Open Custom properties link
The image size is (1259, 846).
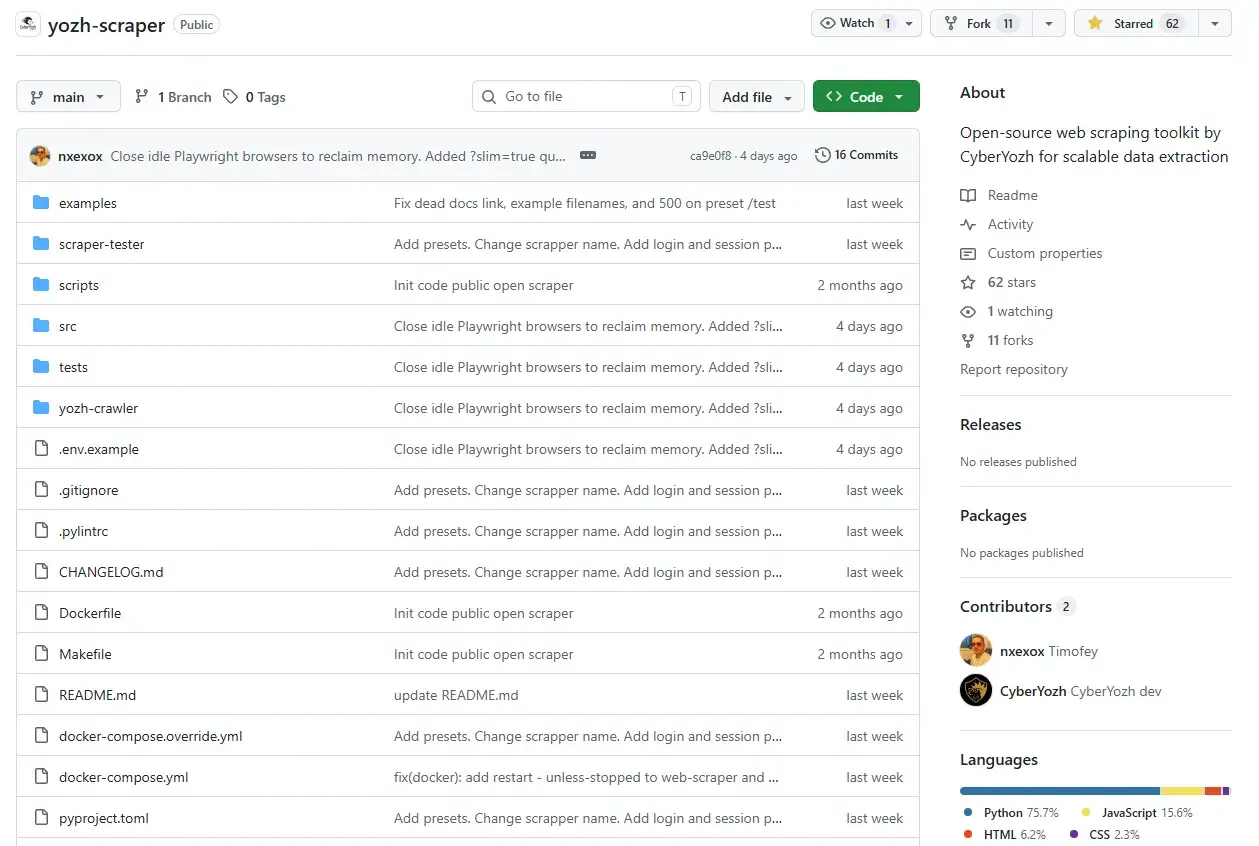(1044, 254)
